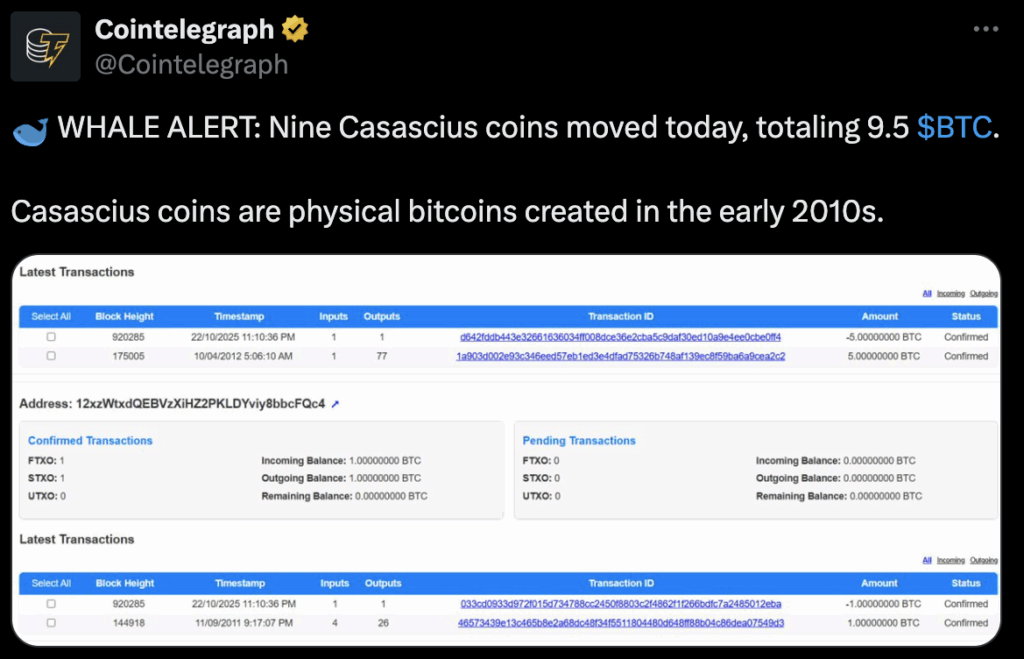Click Select All in the bottom table header
The image size is (1024, 659).
click(x=51, y=583)
